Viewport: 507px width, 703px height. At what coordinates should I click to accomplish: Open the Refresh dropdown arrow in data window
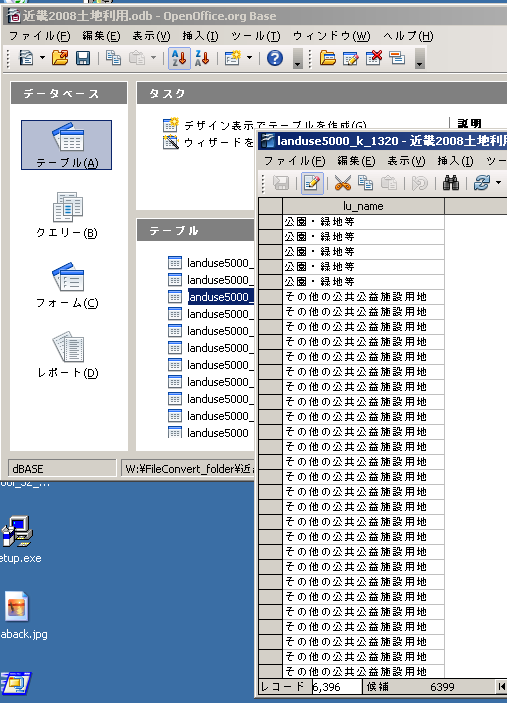[498, 183]
